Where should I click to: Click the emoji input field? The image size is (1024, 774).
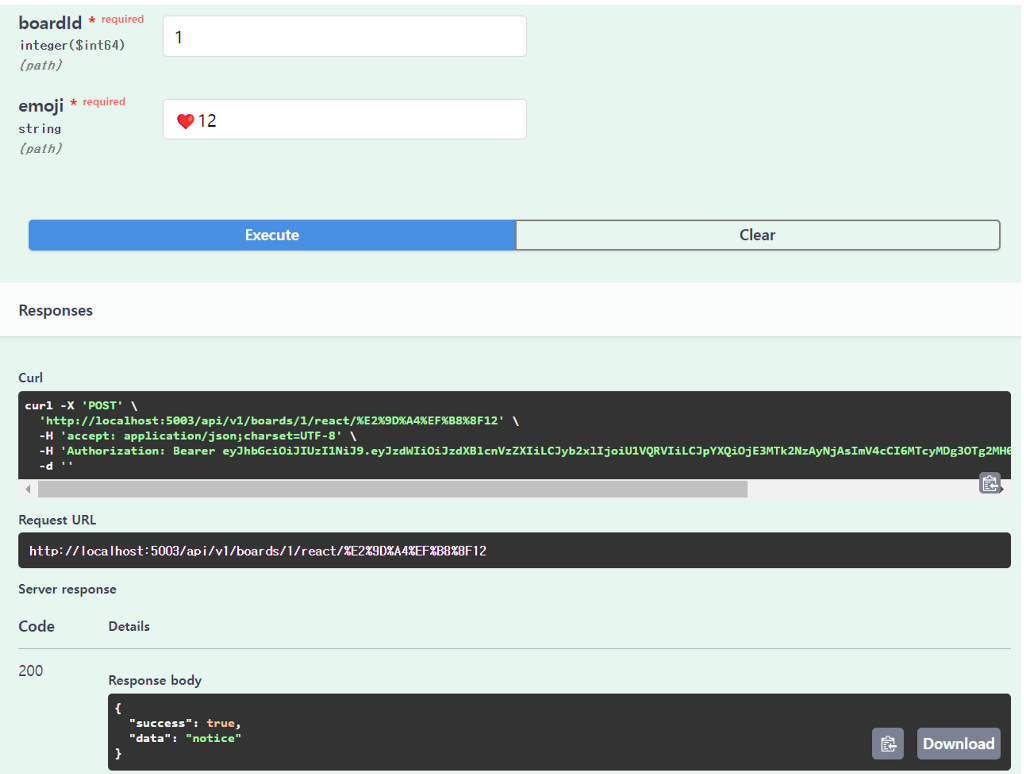pyautogui.click(x=344, y=120)
